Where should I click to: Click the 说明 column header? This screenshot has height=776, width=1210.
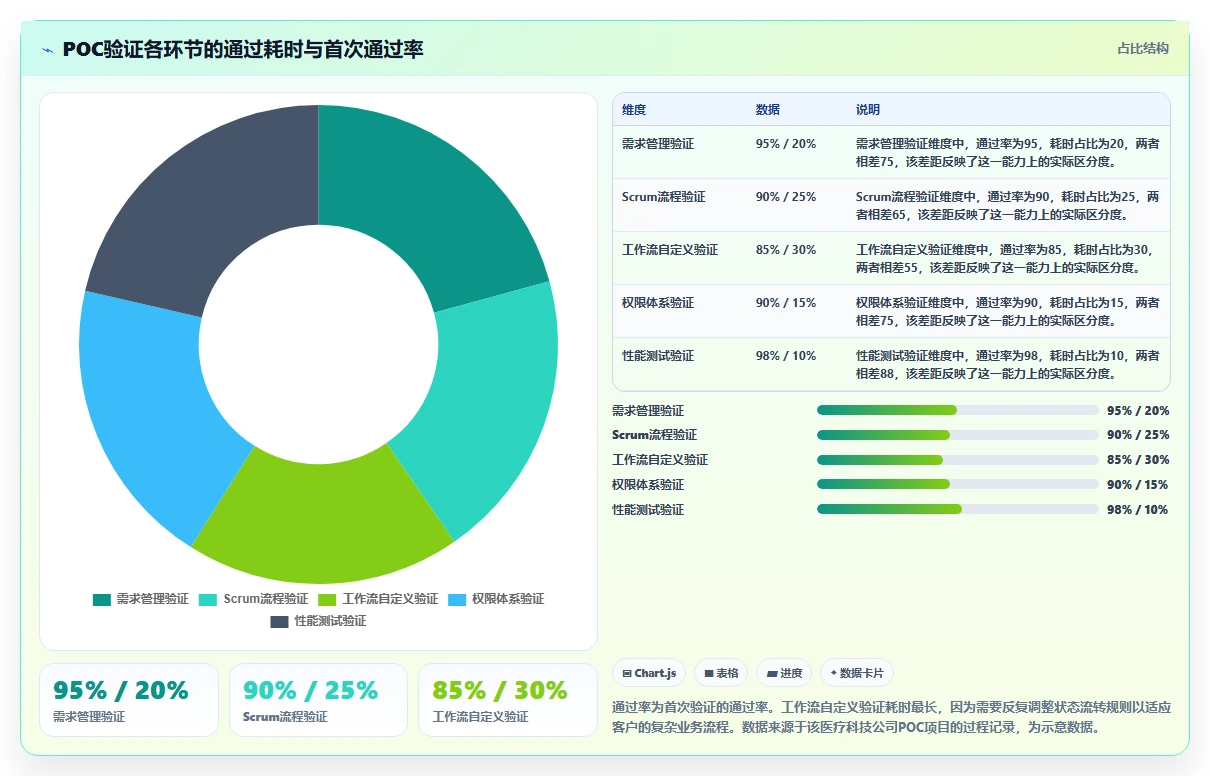coord(868,110)
